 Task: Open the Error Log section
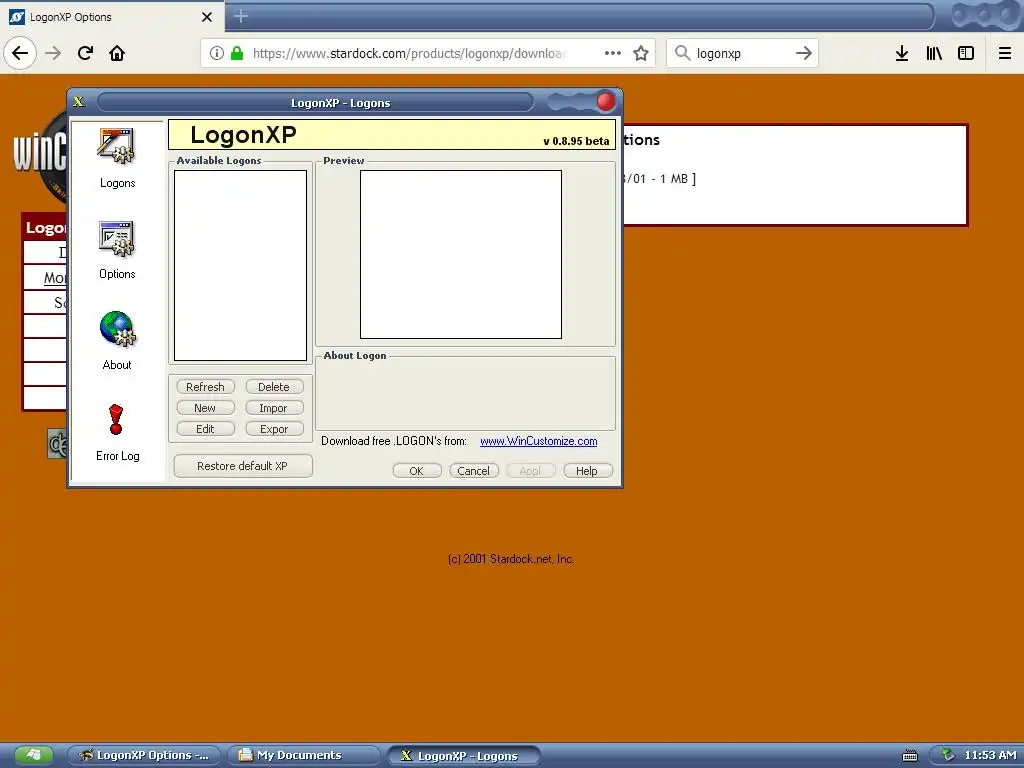pyautogui.click(x=118, y=432)
